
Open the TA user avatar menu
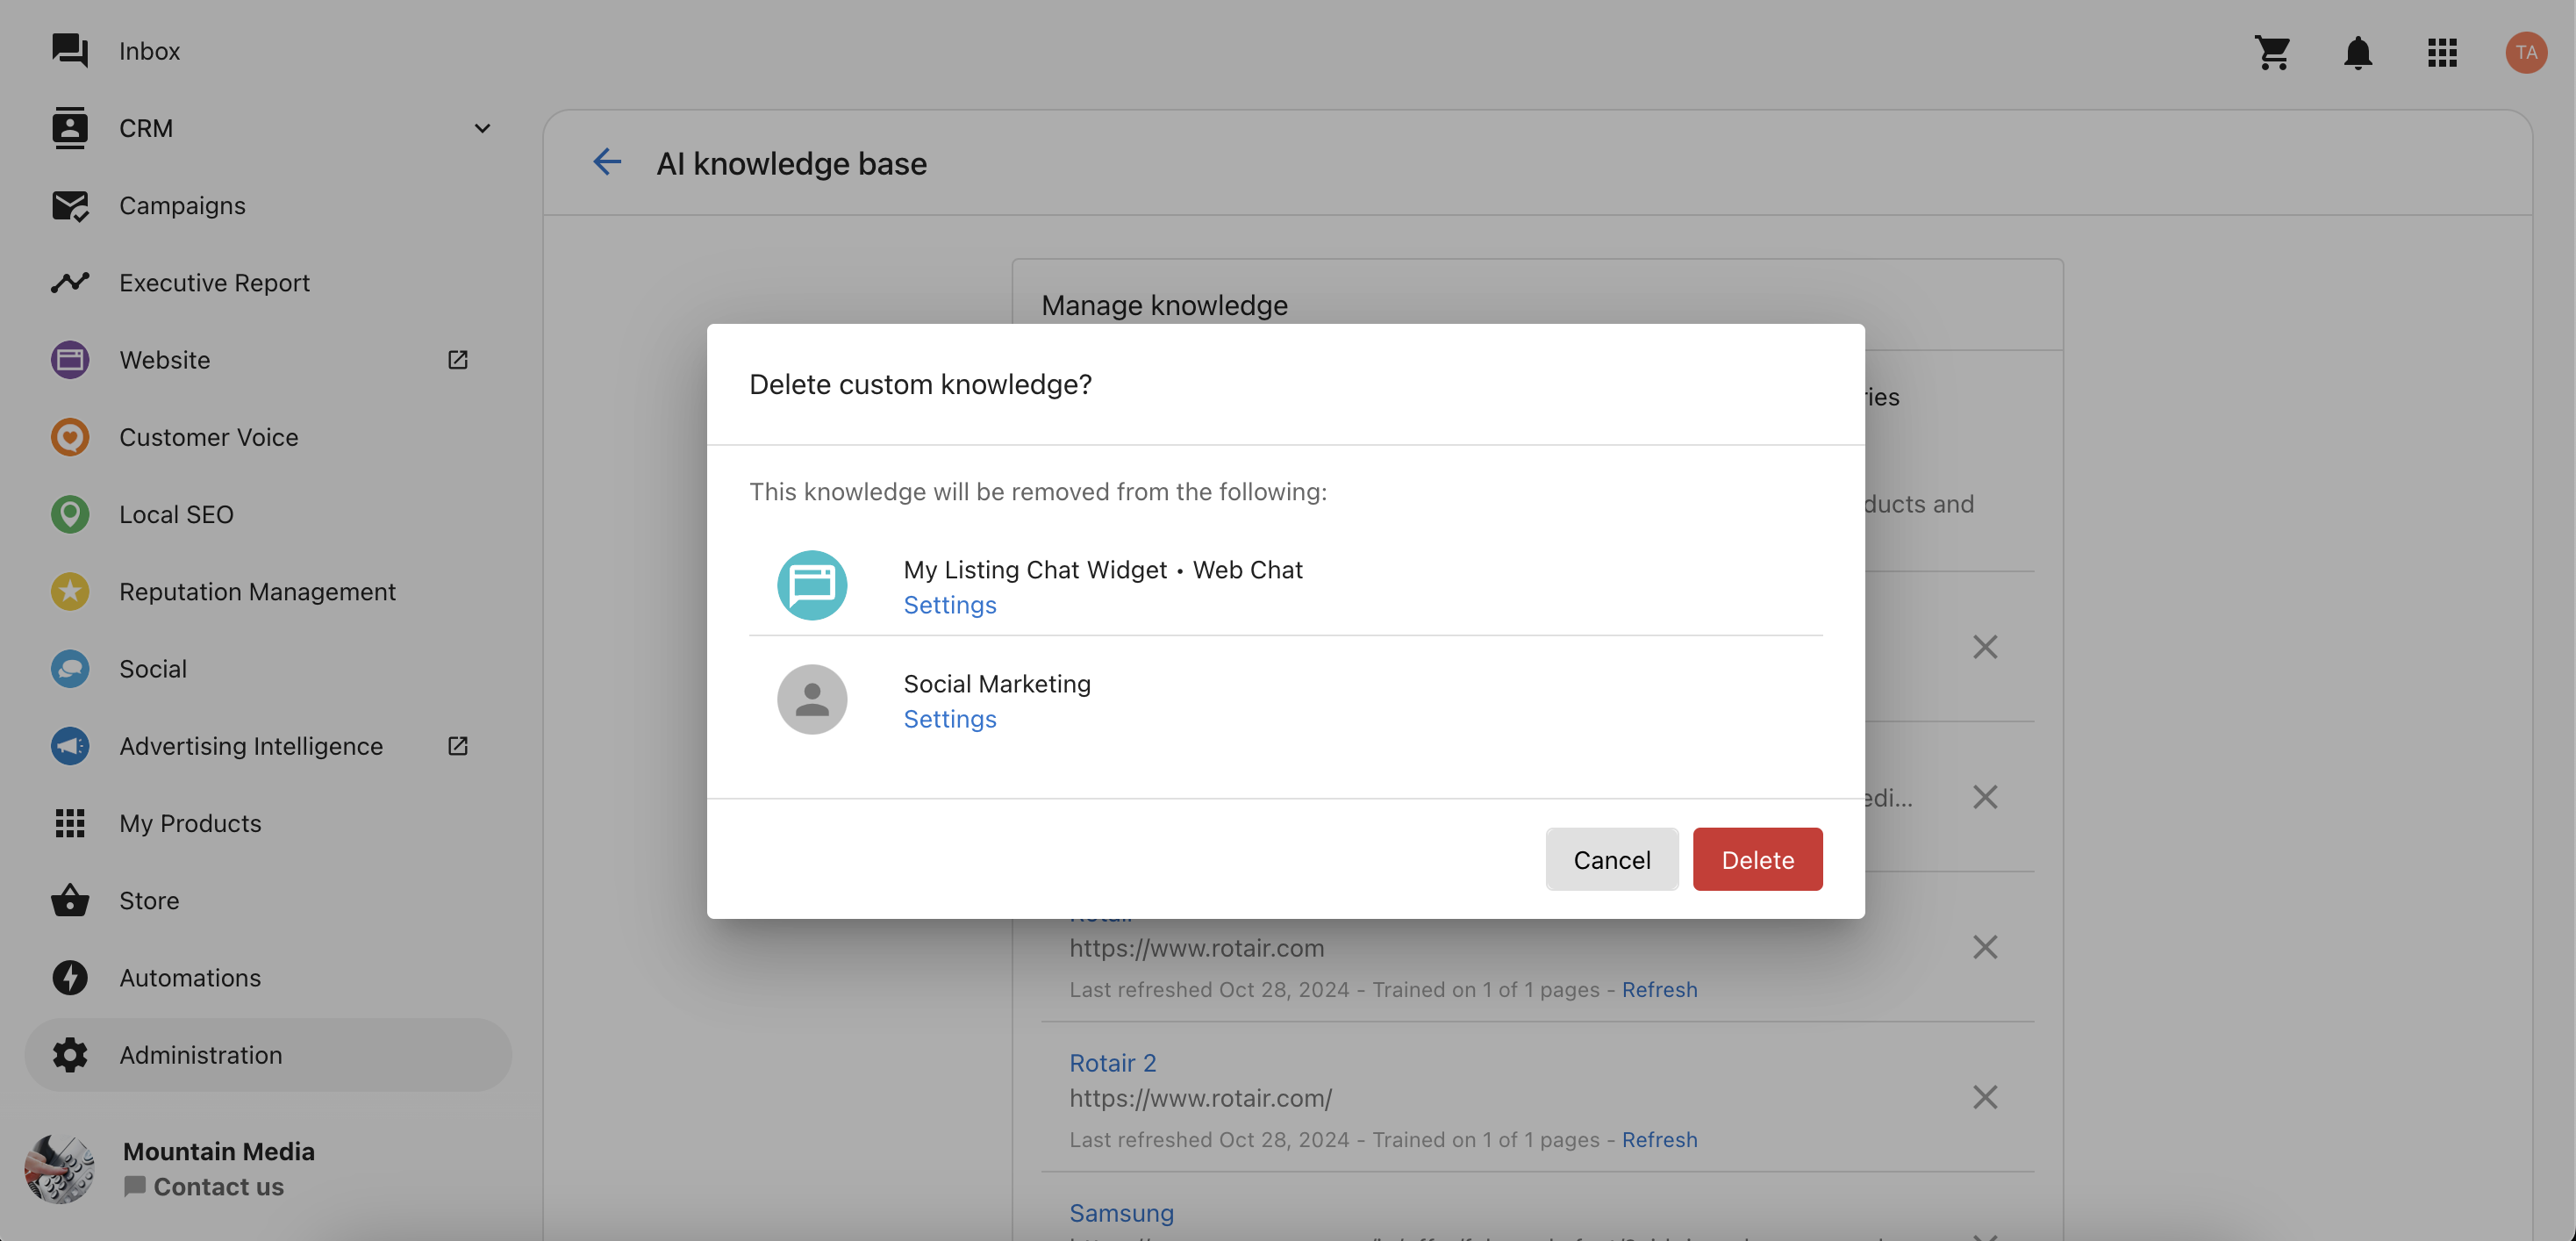2526,52
